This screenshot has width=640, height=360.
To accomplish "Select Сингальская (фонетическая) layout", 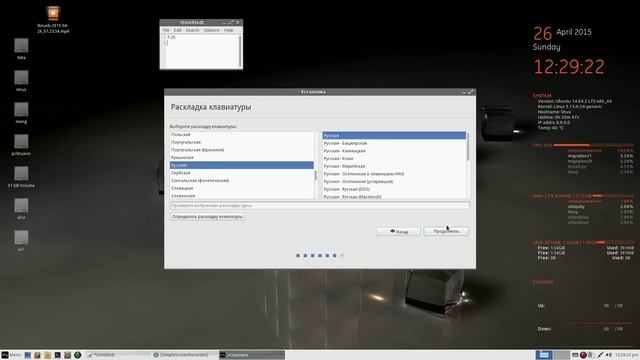I will [x=242, y=180].
